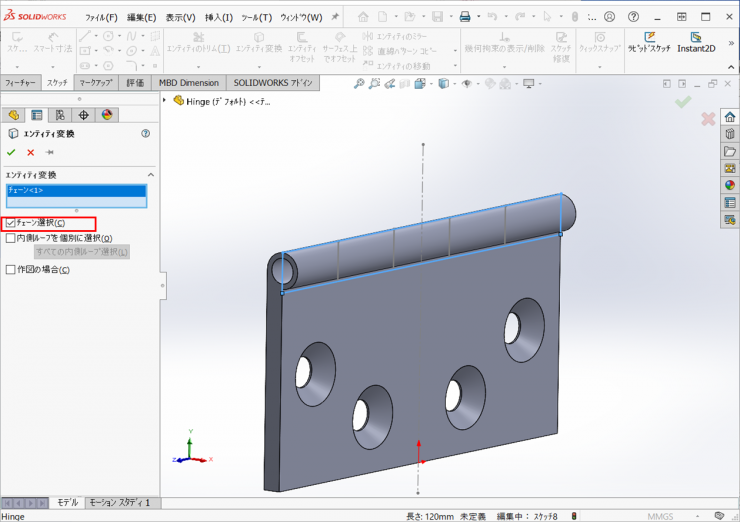740x522 pixels.
Task: Click the green checkmark OK in the property panel
Action: click(x=11, y=152)
